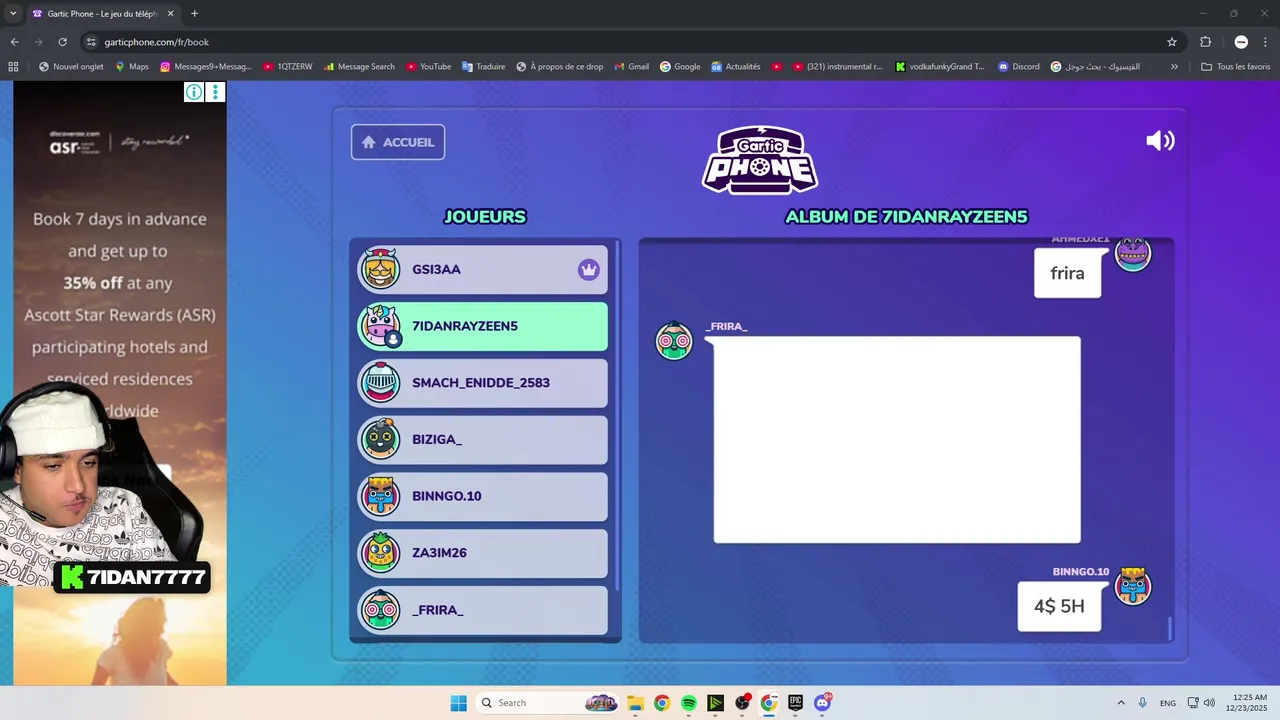Click _FRIRA_'s avatar beside the drawing
The height and width of the screenshot is (720, 1280).
point(674,341)
